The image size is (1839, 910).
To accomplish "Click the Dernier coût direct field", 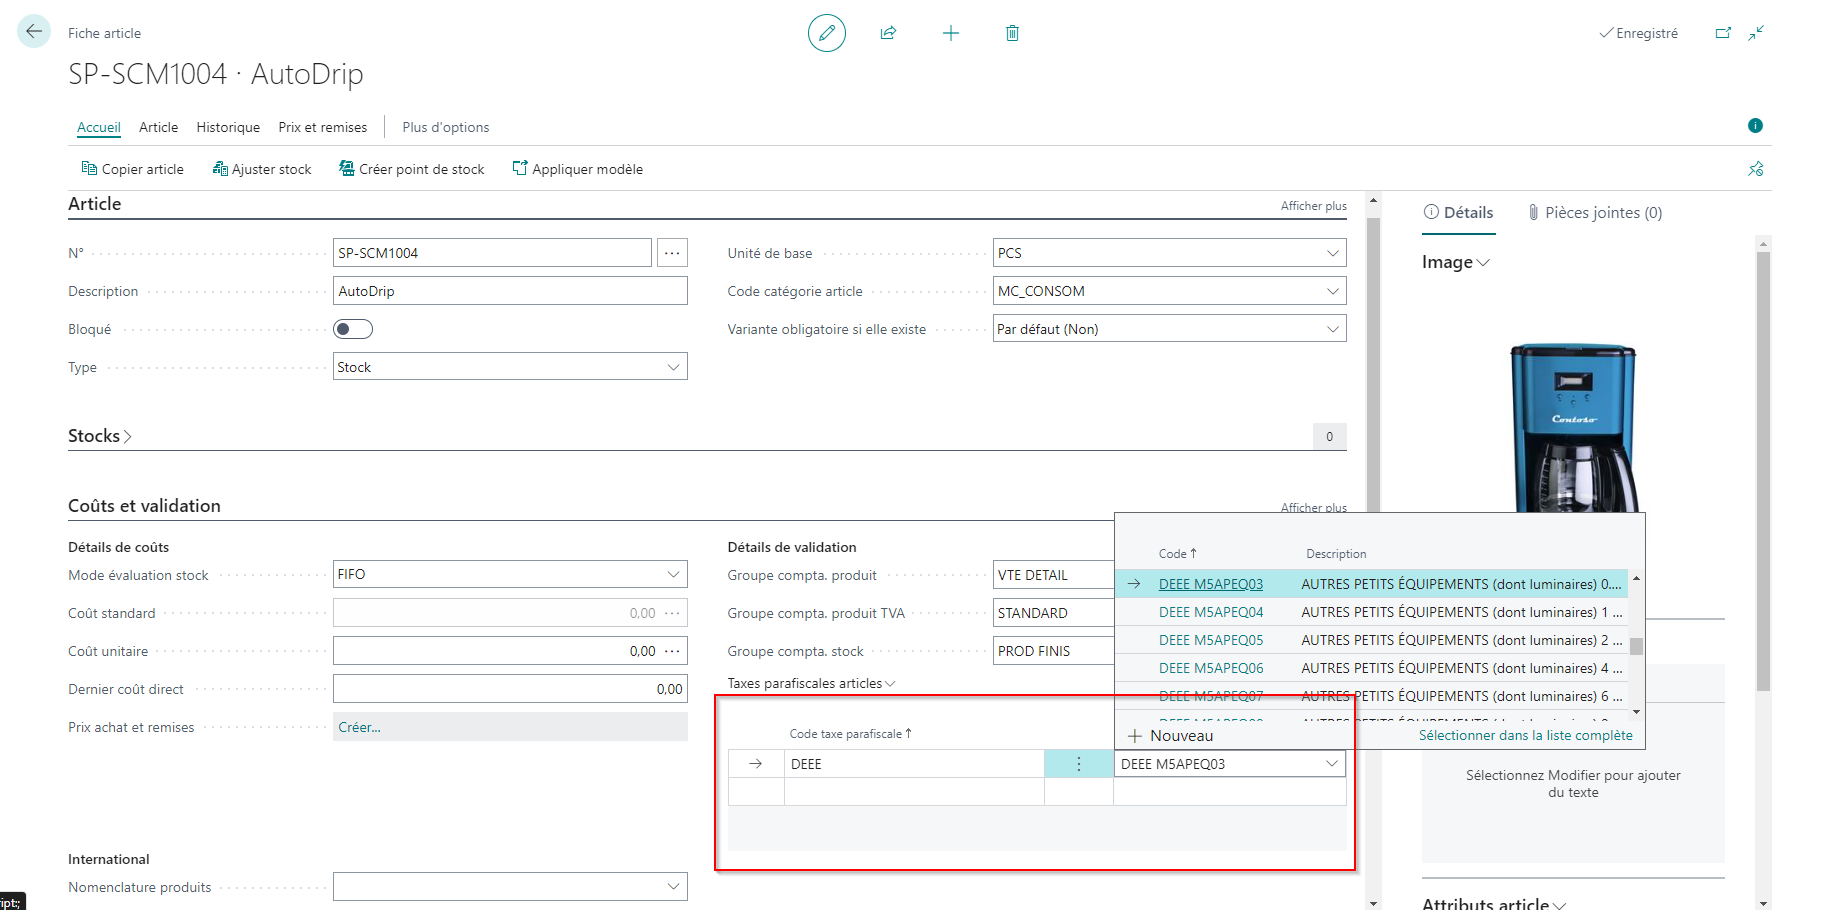I will [x=510, y=689].
